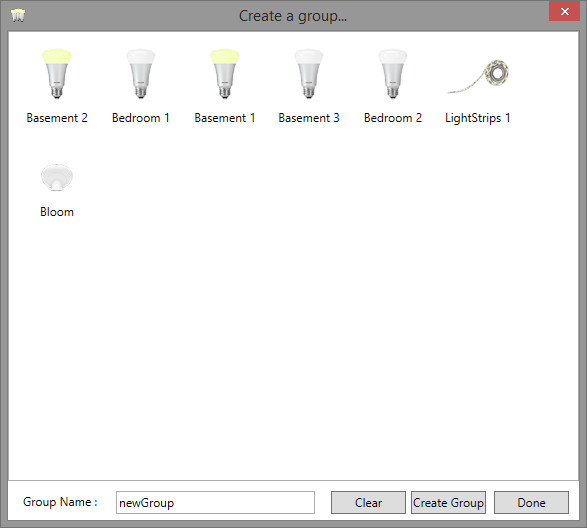The height and width of the screenshot is (528, 587).
Task: Click the app icon in title bar
Action: tap(18, 15)
